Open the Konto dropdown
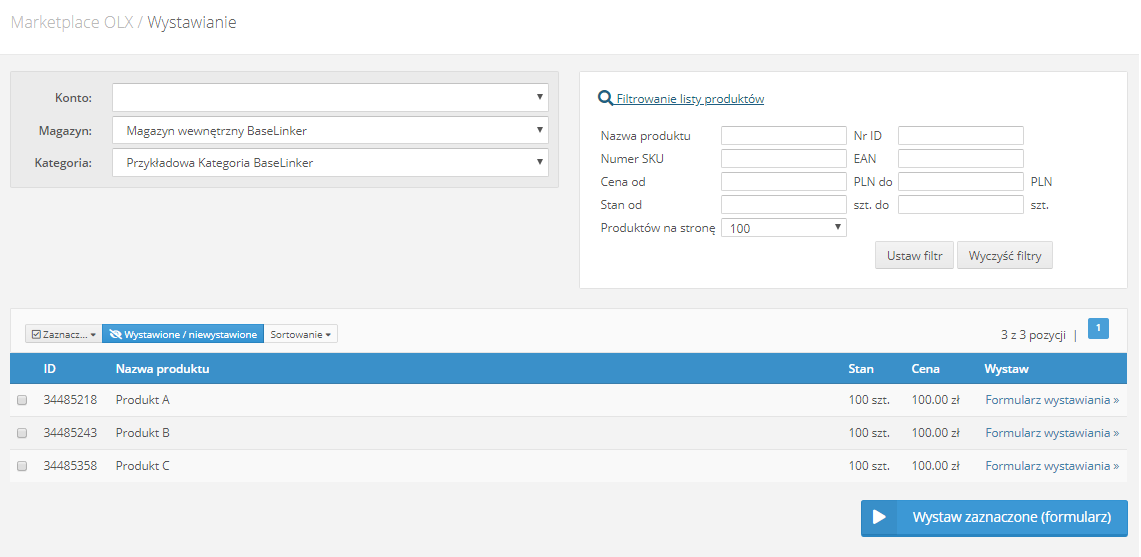Screen dimensions: 1141x557 coord(330,98)
